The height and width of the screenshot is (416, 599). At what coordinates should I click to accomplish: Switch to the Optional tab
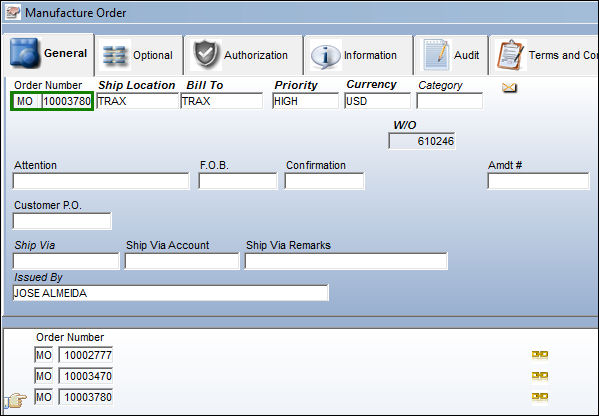[x=139, y=56]
